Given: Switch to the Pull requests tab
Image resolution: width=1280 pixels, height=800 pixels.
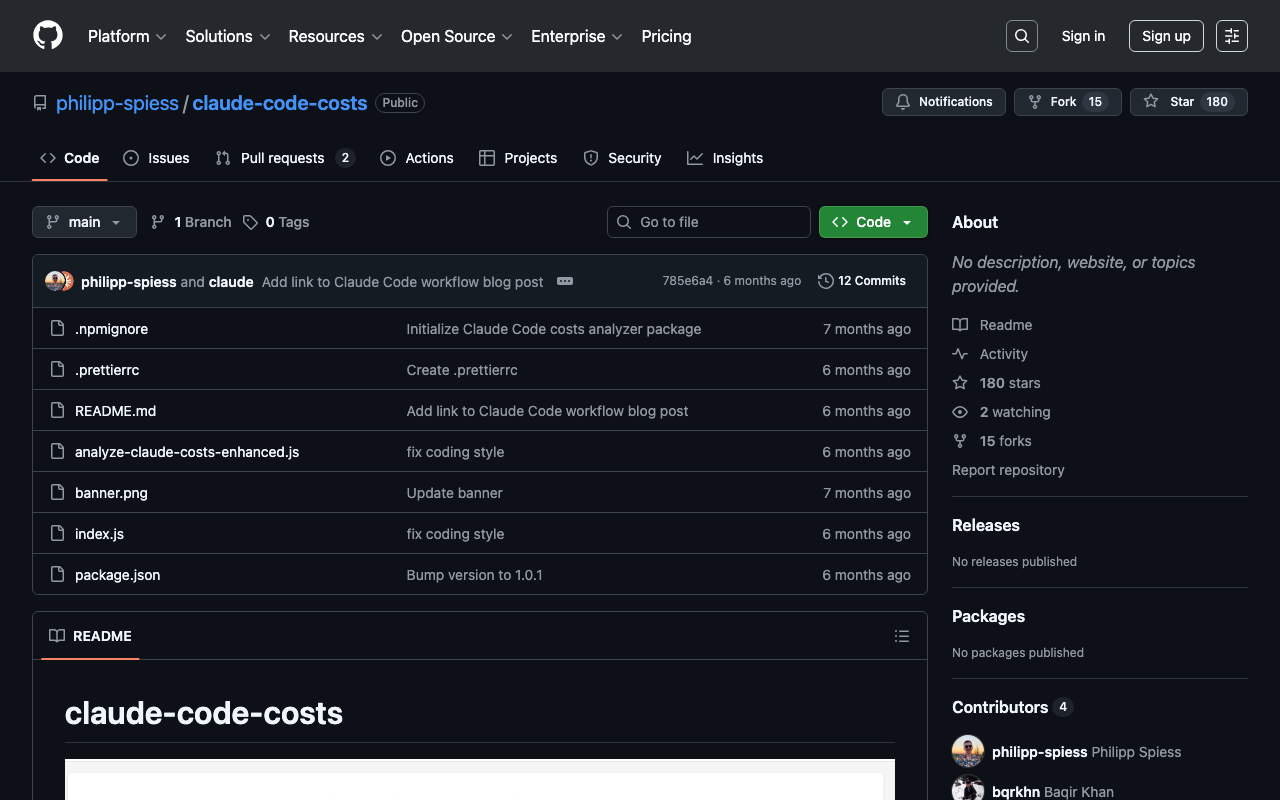Looking at the screenshot, I should pyautogui.click(x=282, y=158).
